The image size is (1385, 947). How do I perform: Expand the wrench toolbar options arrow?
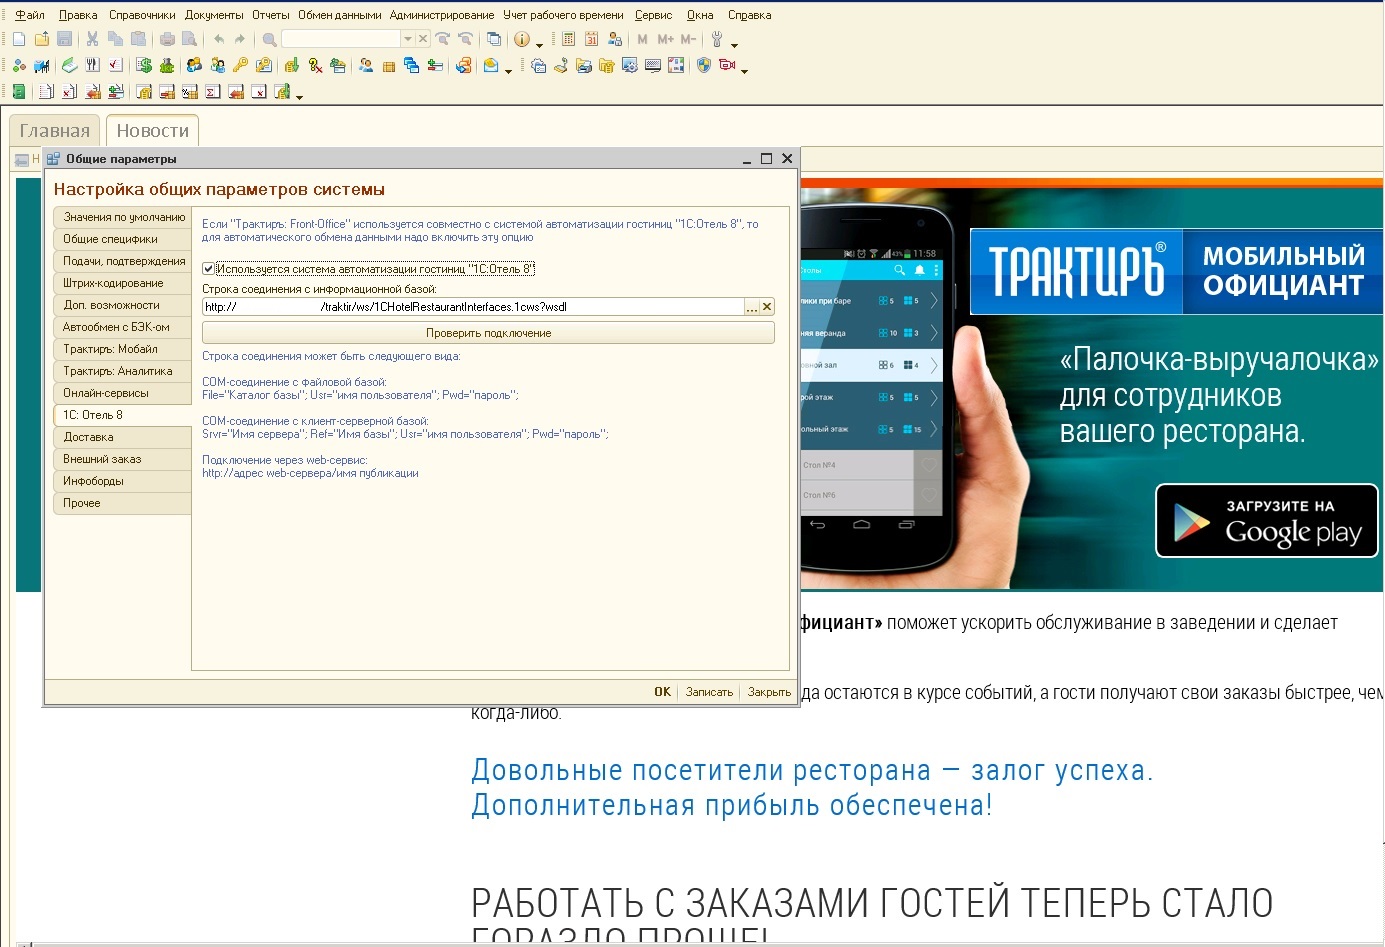(x=734, y=45)
